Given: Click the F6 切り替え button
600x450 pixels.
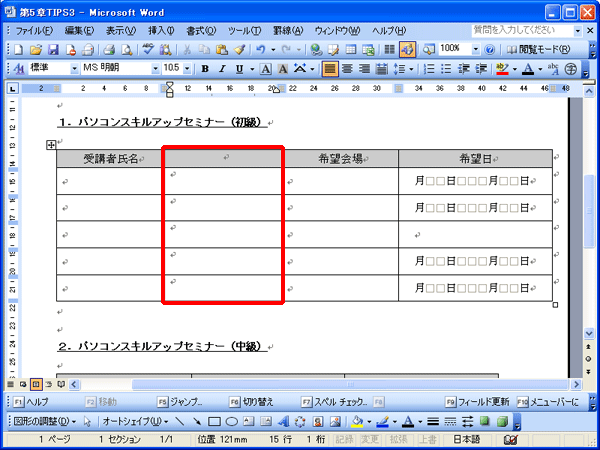Looking at the screenshot, I should coord(251,402).
